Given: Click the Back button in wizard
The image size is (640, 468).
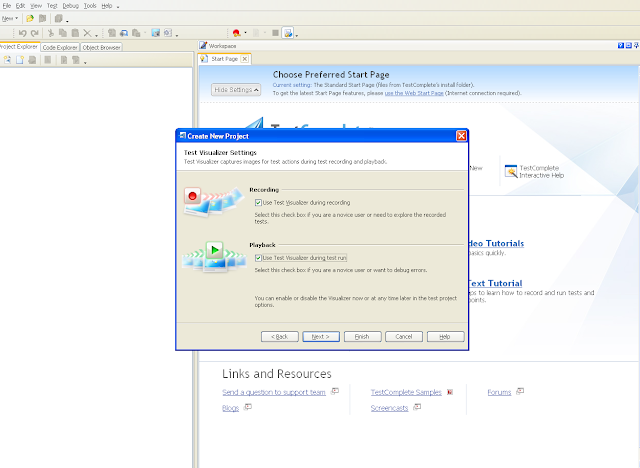Looking at the screenshot, I should (280, 337).
